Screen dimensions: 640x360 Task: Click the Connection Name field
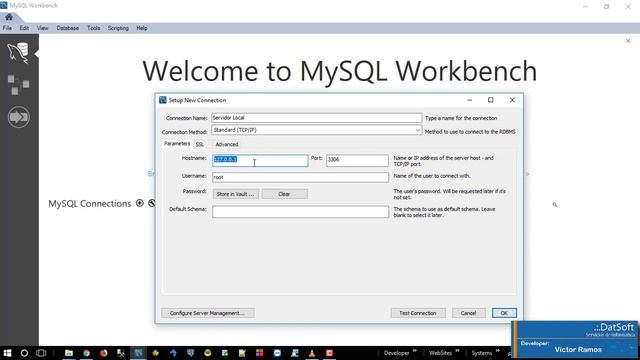coord(316,118)
